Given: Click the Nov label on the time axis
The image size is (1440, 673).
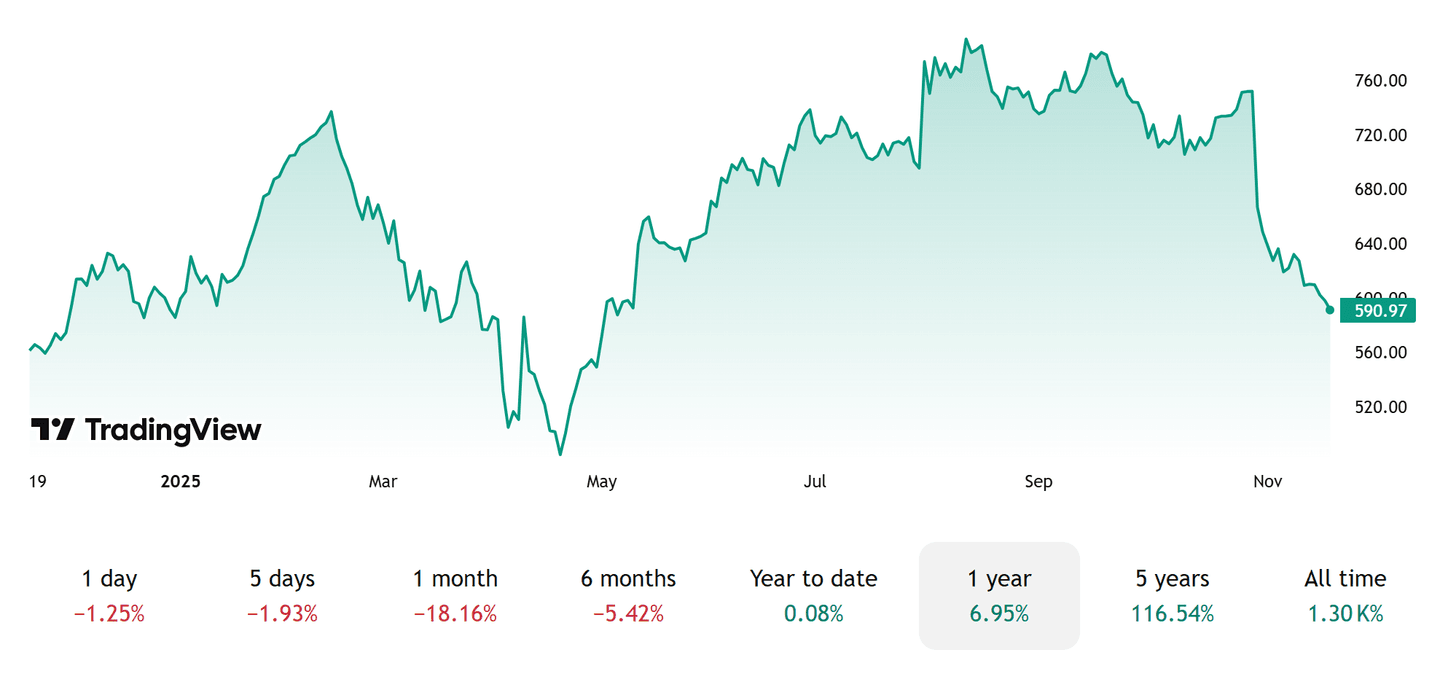Looking at the screenshot, I should coord(1267,481).
